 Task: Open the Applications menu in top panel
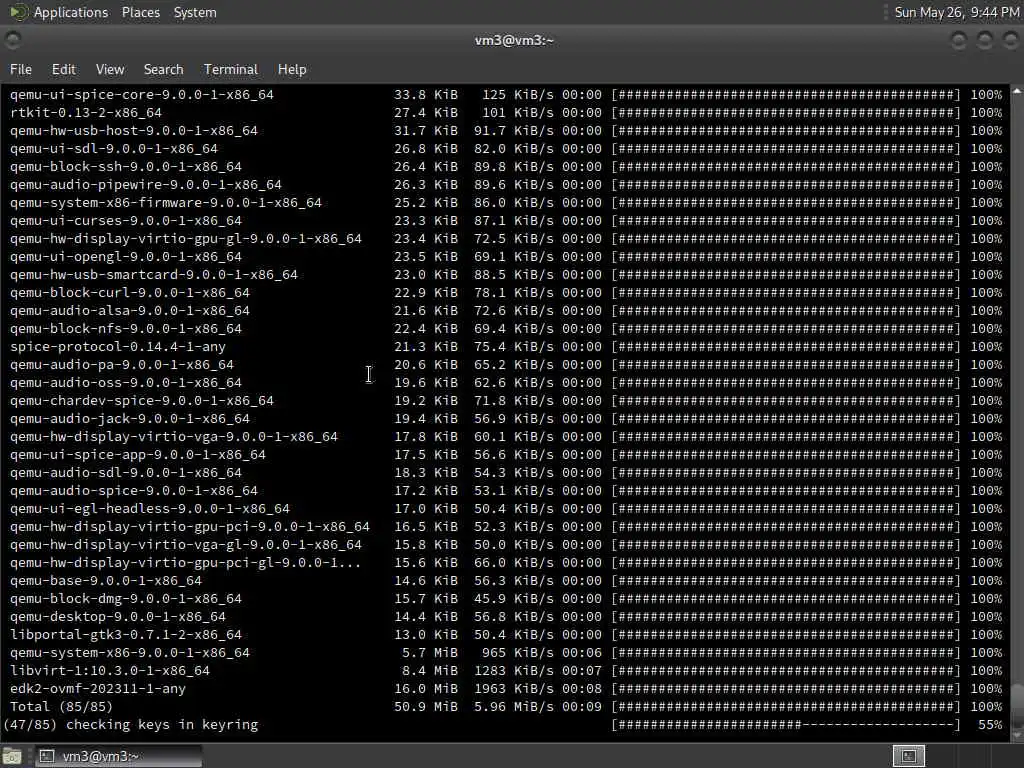tap(71, 12)
